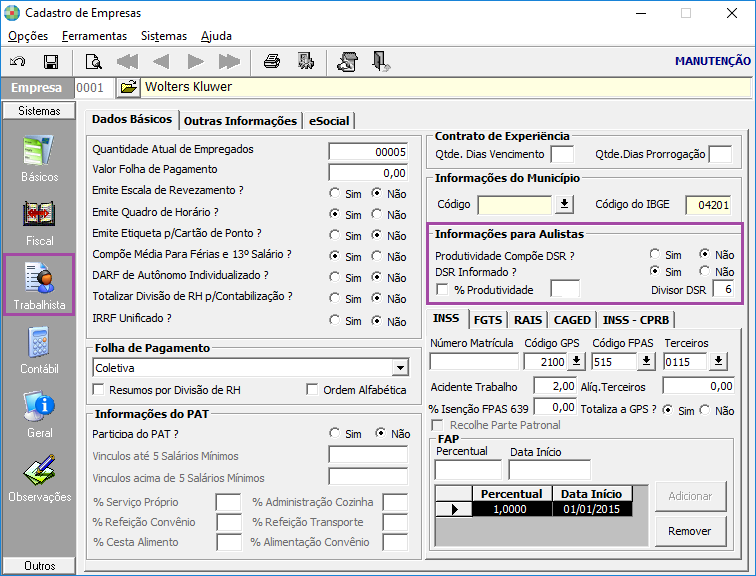This screenshot has height=576, width=756.
Task: Open the Terceiros lookup arrow
Action: [x=718, y=362]
